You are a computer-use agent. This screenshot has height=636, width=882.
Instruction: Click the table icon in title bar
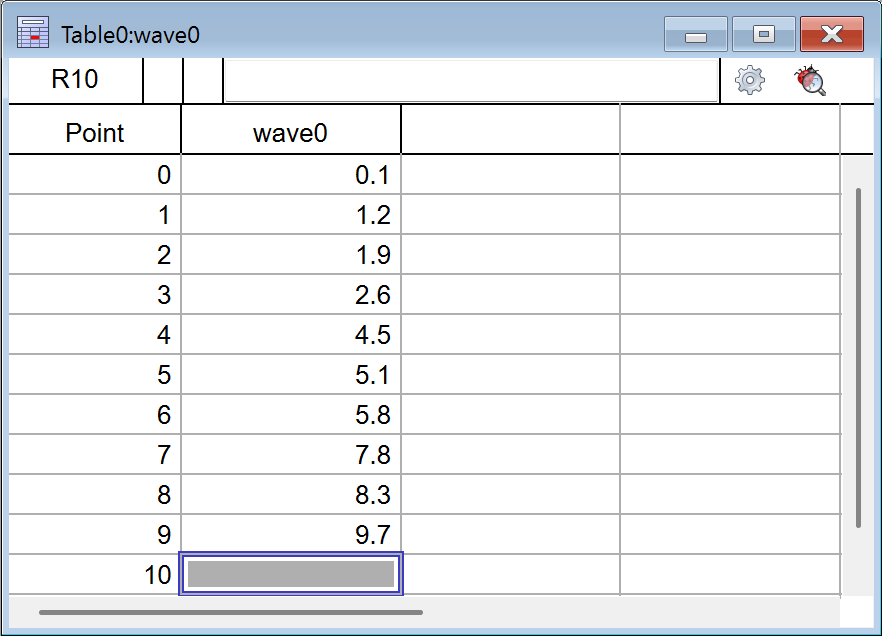(34, 34)
